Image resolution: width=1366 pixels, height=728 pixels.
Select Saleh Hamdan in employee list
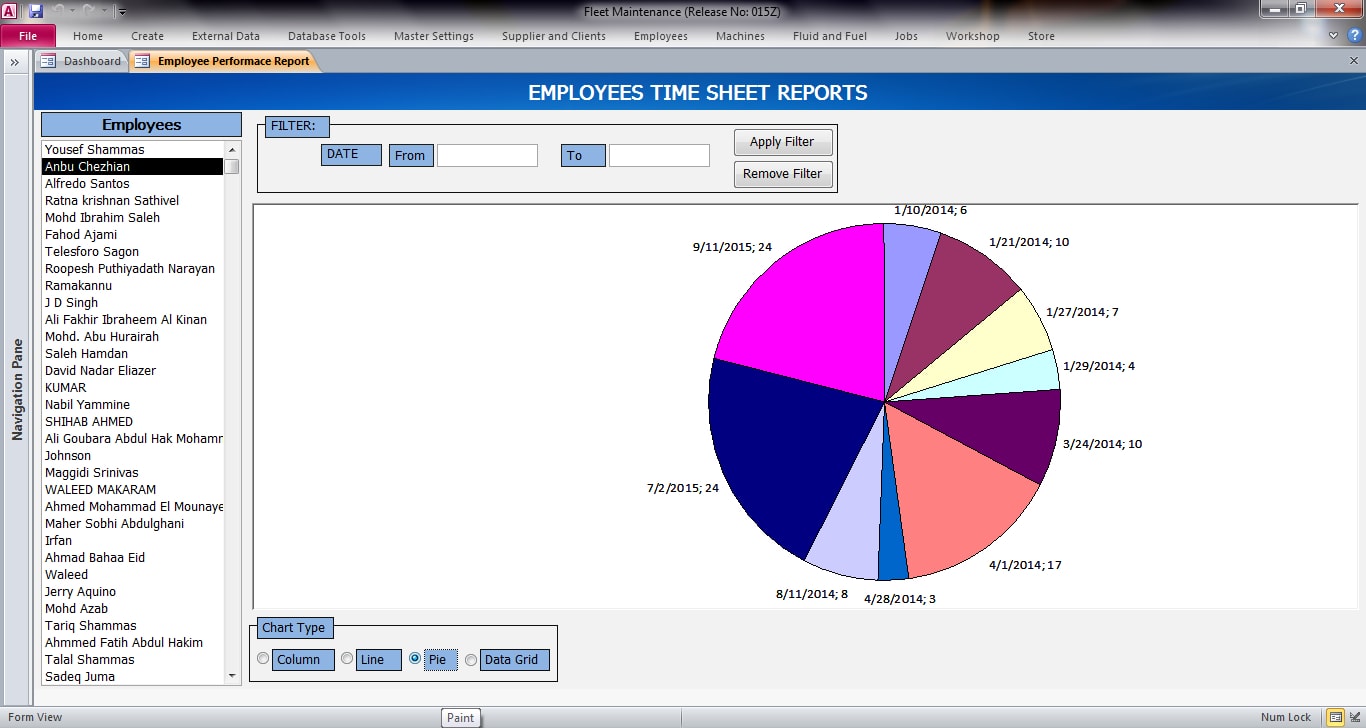pos(133,354)
